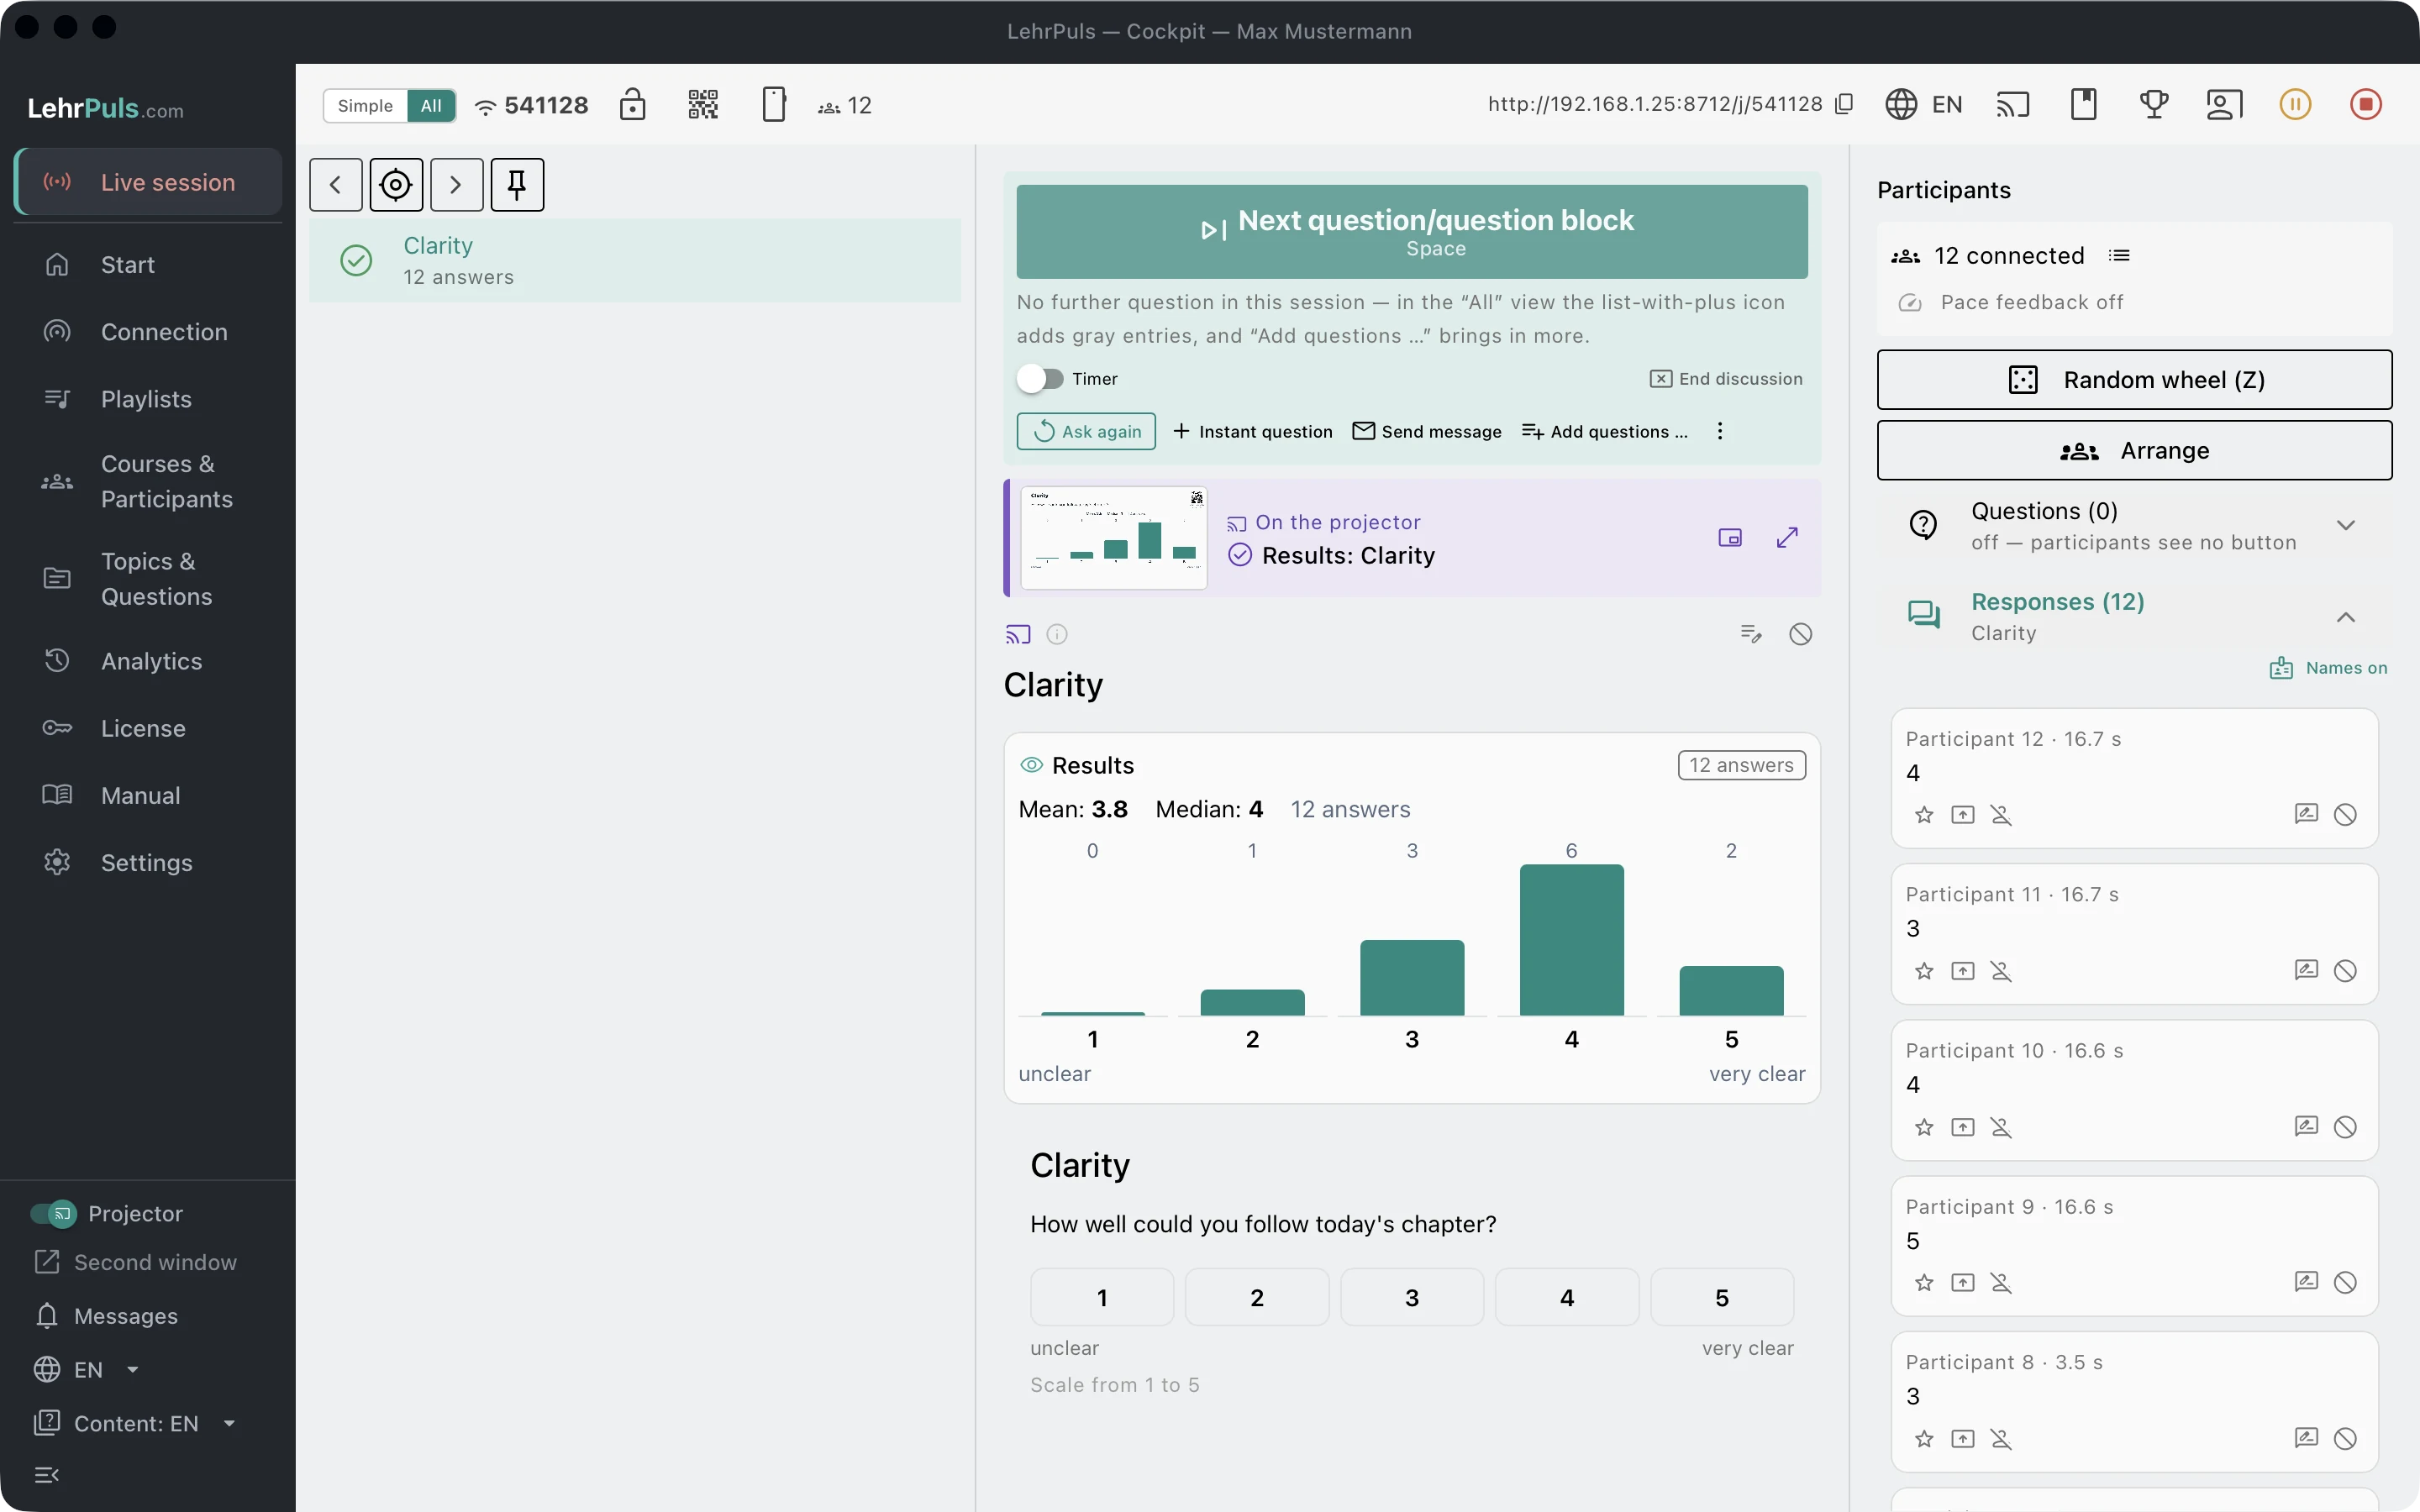This screenshot has width=2420, height=1512.
Task: Copy the join URL with copy icon
Action: [1844, 104]
